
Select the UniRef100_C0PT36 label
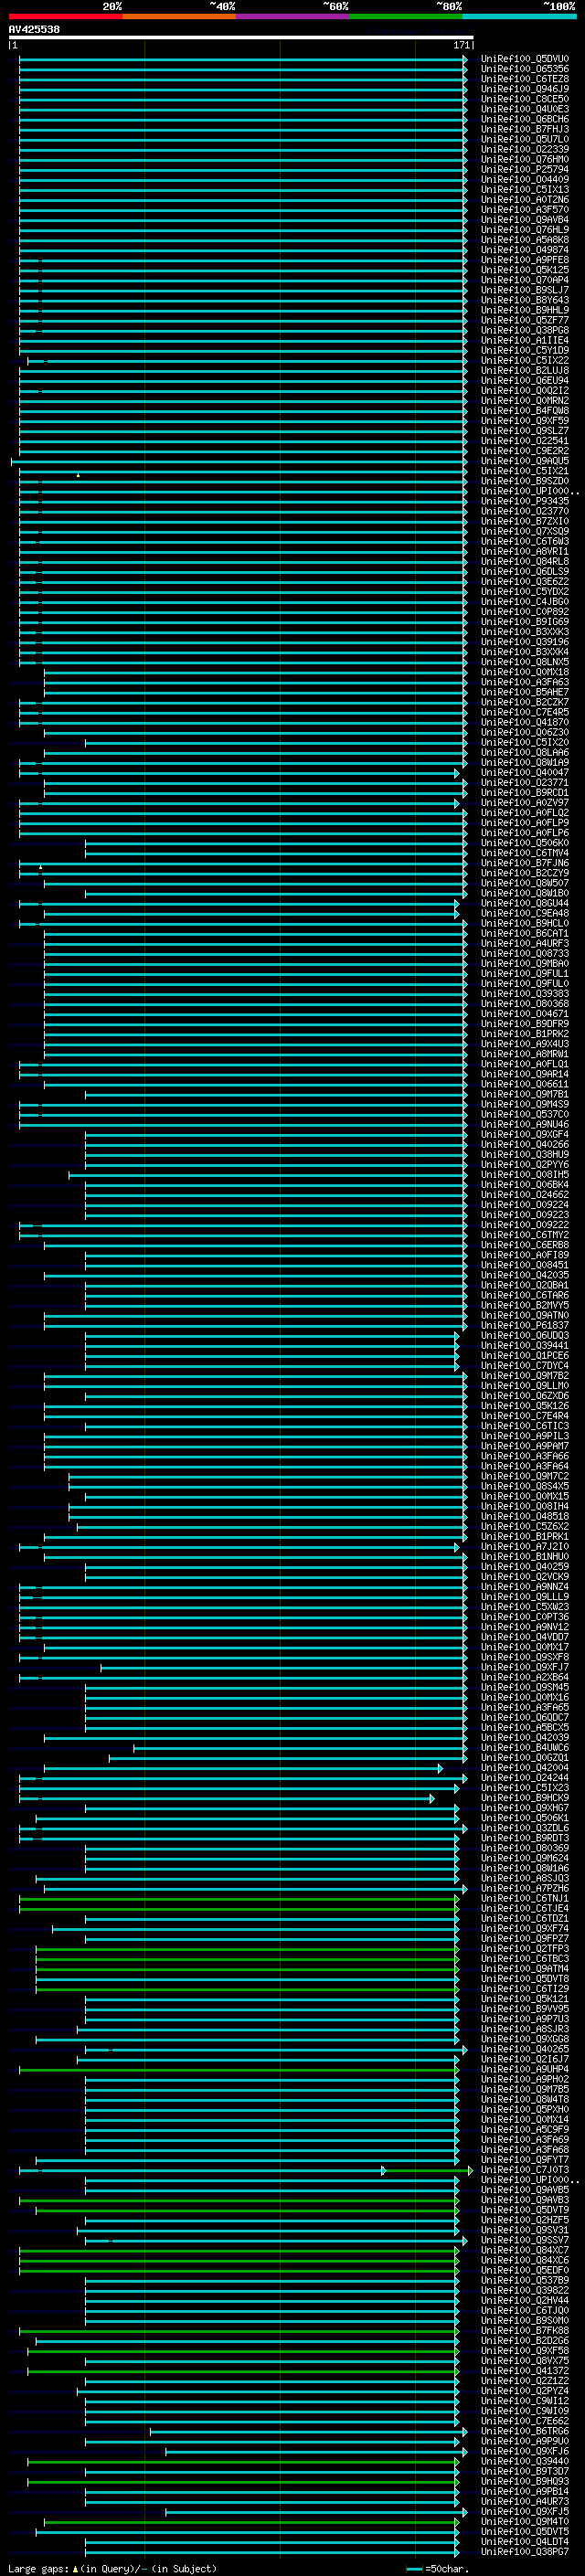(525, 1617)
